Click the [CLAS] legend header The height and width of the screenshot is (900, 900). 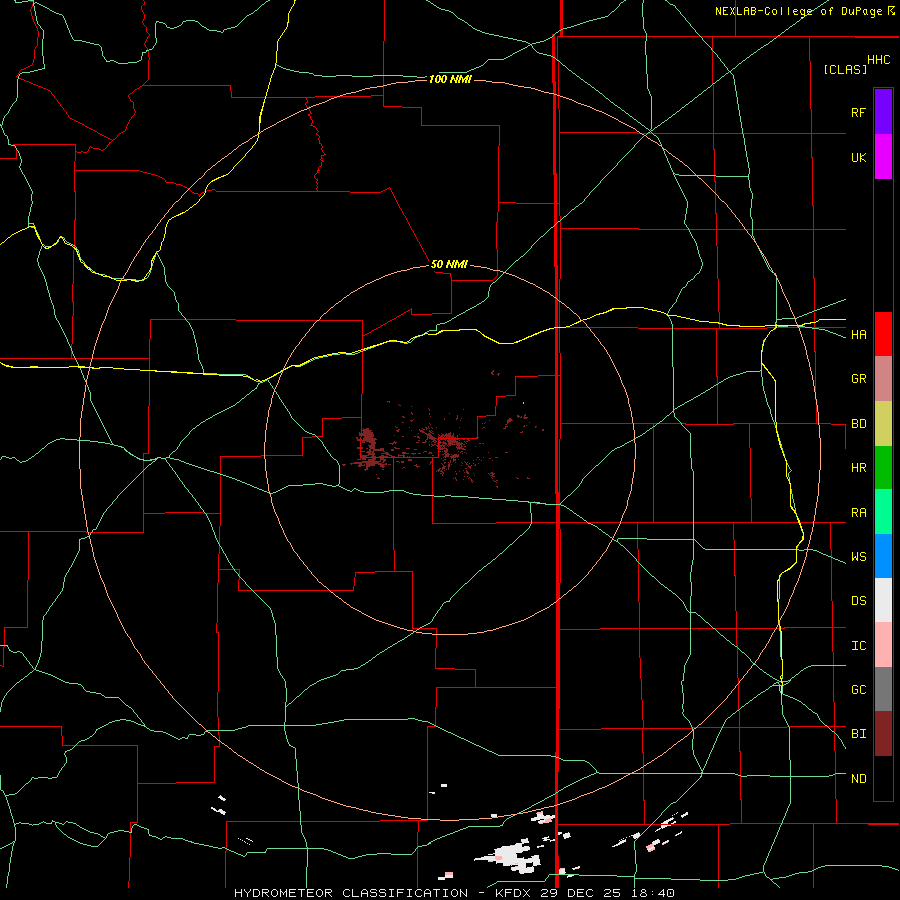point(845,69)
